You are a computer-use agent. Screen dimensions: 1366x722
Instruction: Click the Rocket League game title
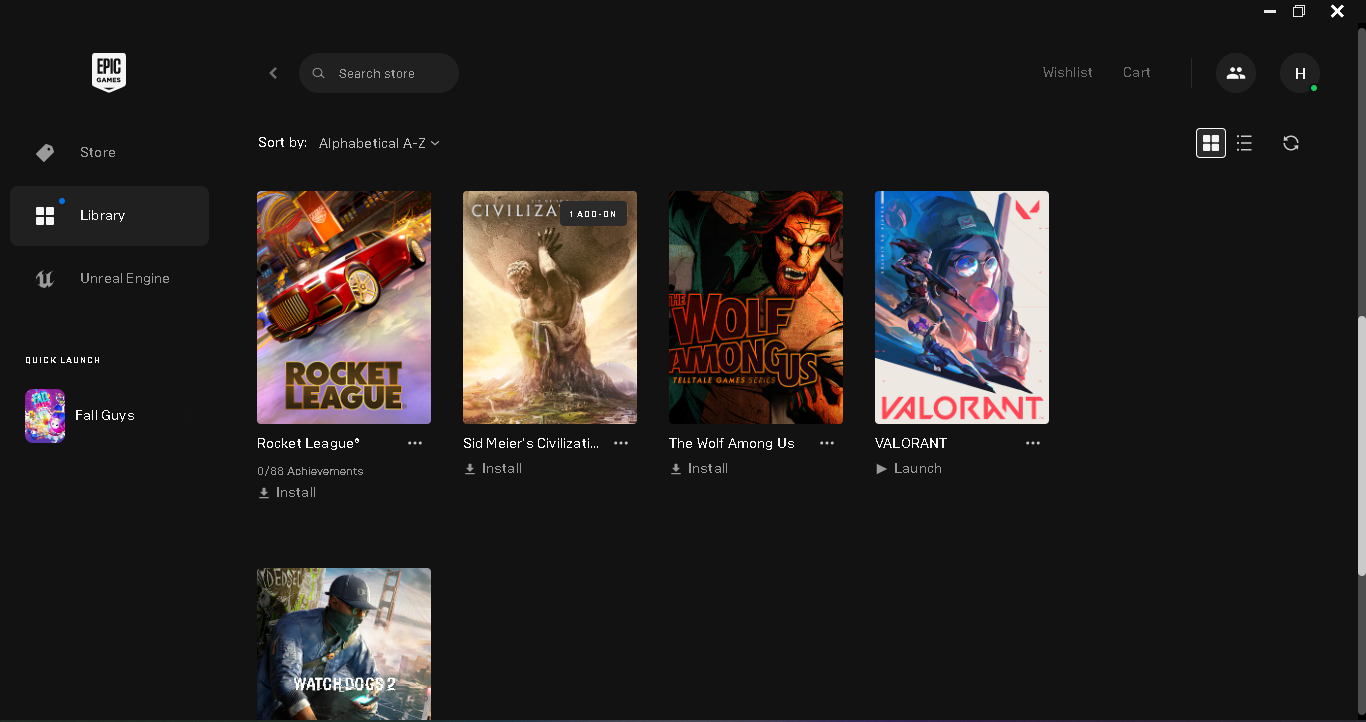point(308,443)
